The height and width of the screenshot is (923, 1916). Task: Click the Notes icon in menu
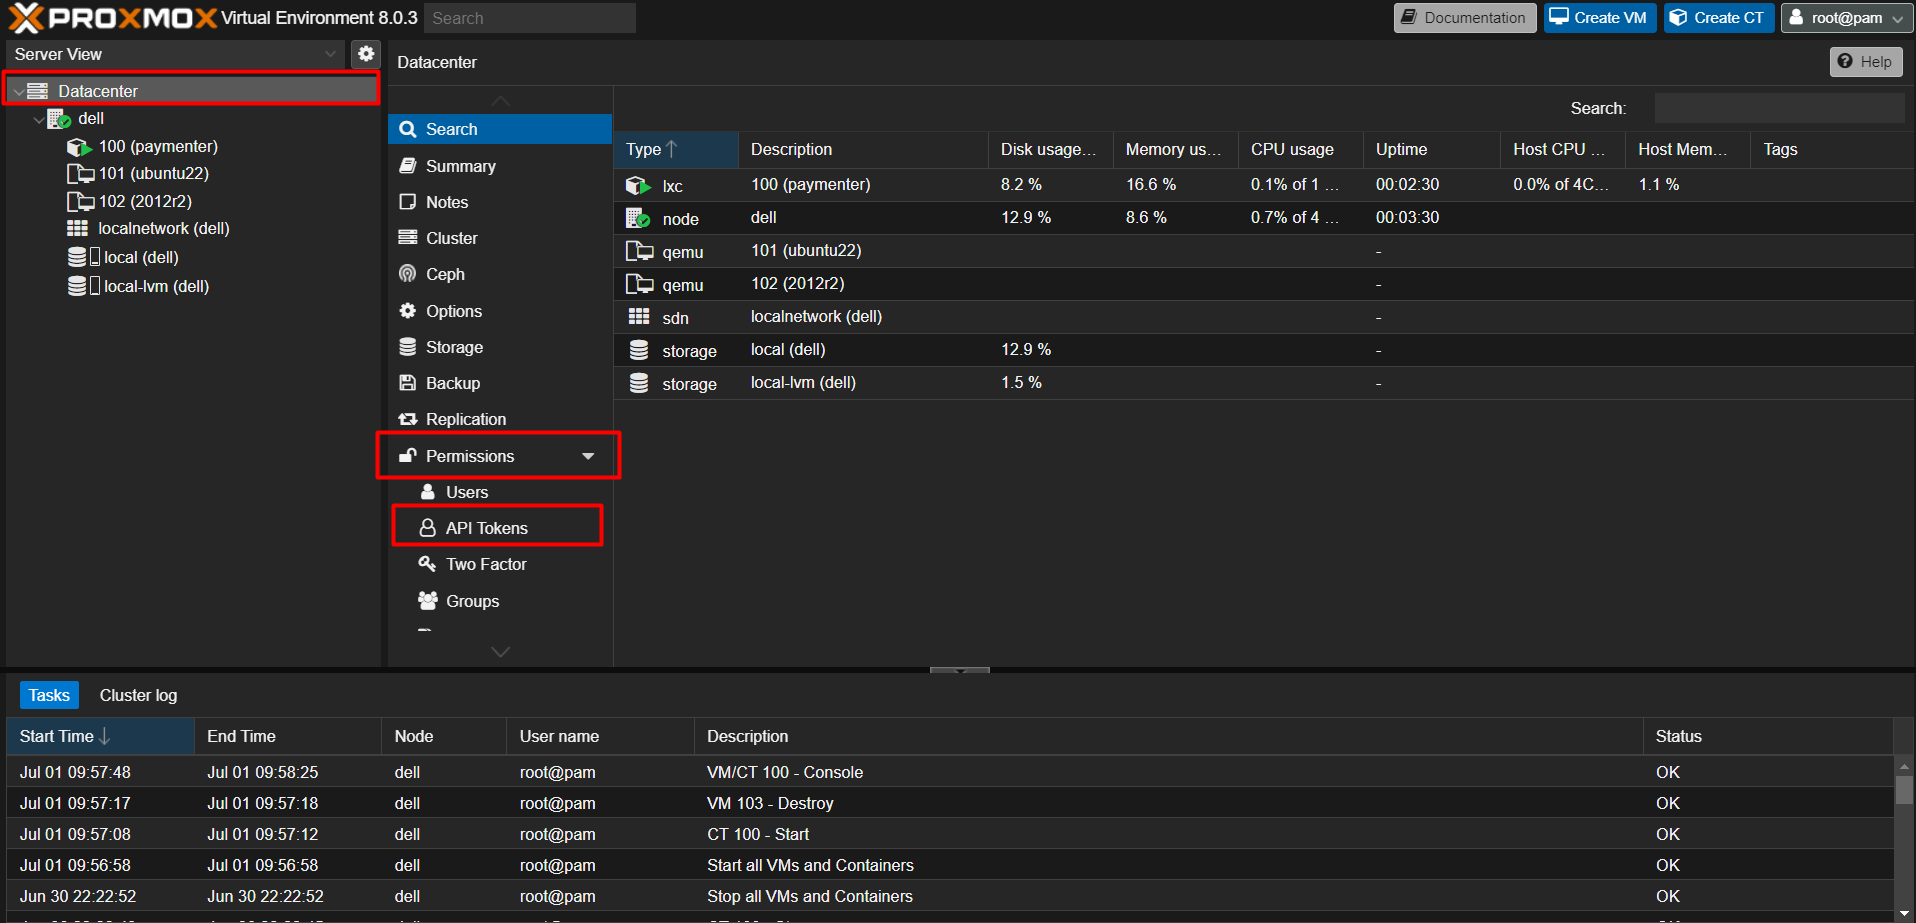[x=407, y=202]
